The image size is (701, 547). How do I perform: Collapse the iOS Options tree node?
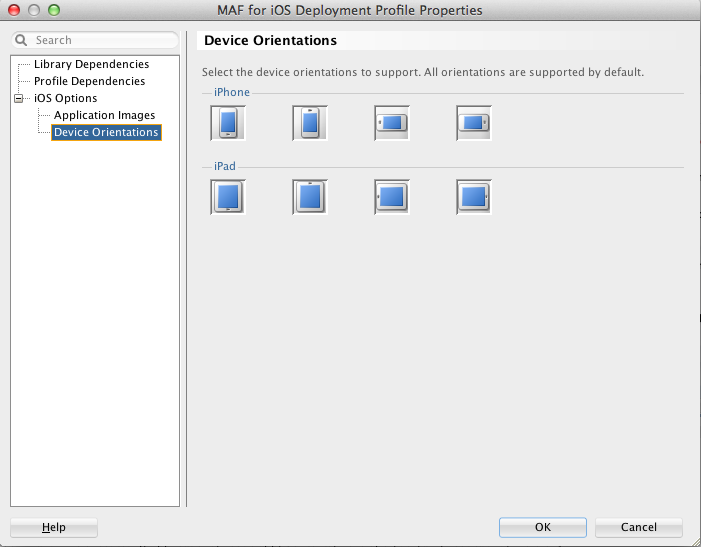(19, 98)
